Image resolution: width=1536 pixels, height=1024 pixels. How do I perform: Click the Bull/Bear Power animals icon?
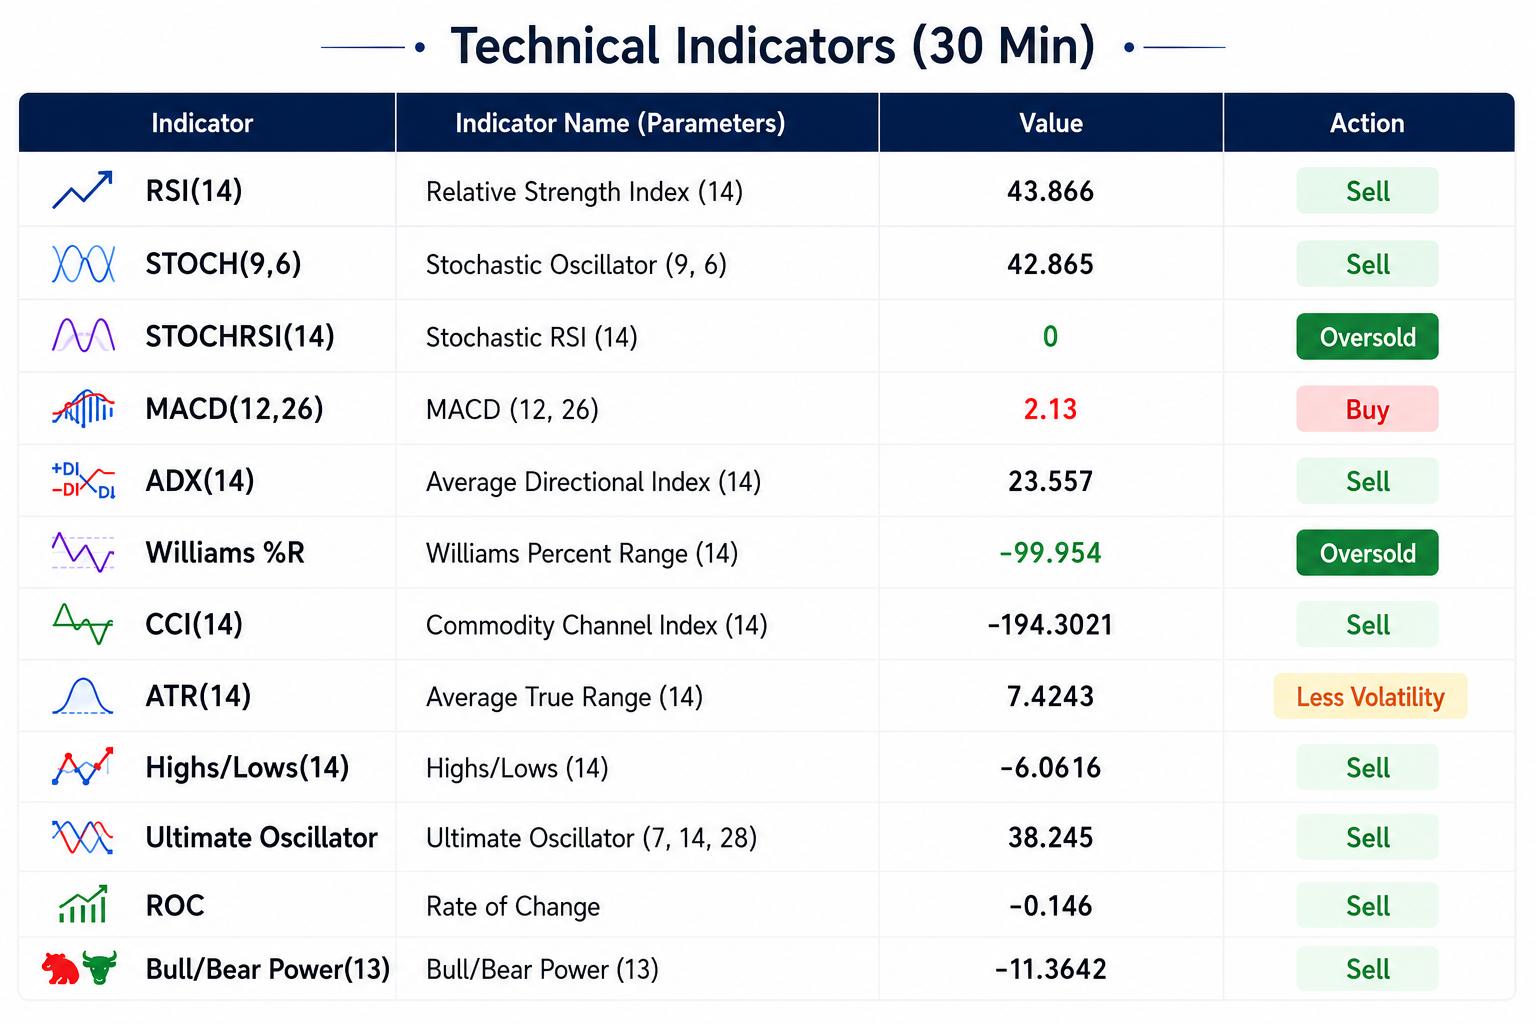coord(80,968)
